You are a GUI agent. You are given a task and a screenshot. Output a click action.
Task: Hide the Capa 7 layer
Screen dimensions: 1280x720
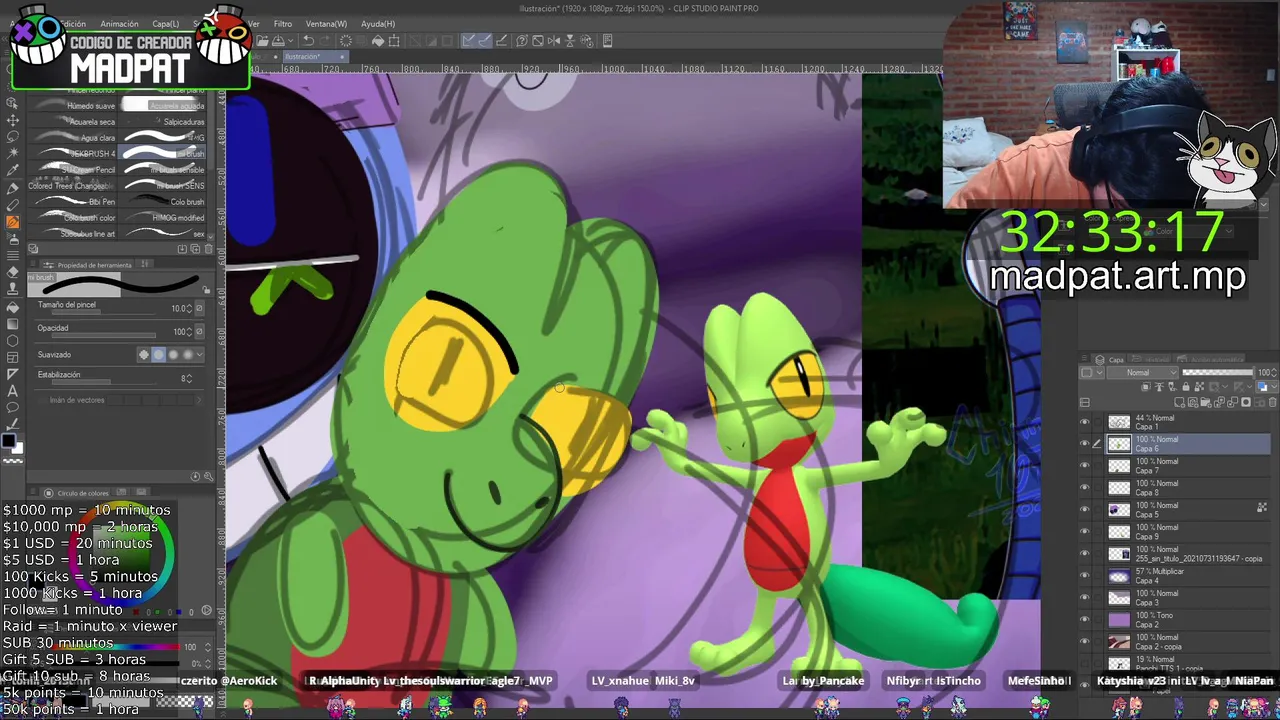1084,466
